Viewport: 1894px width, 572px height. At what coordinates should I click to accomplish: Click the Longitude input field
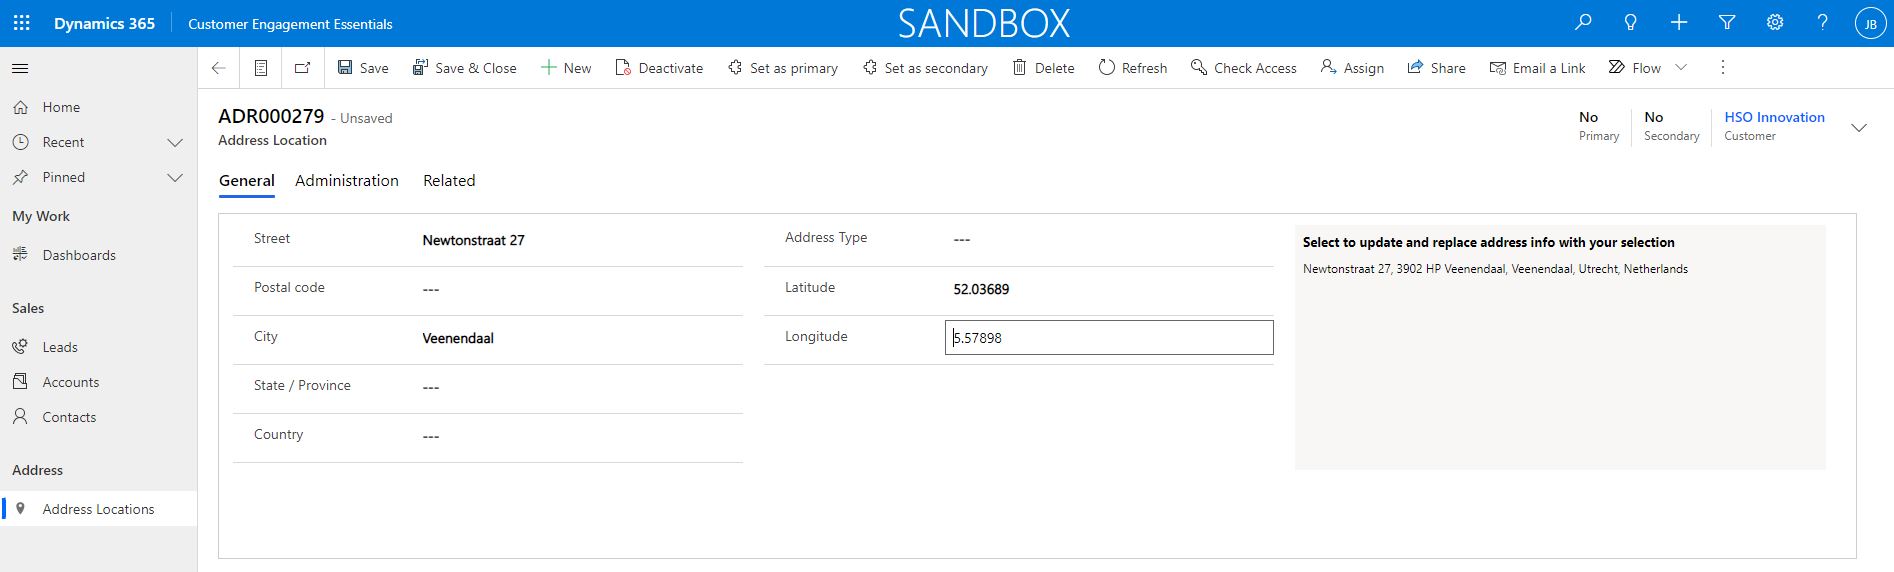point(1108,338)
